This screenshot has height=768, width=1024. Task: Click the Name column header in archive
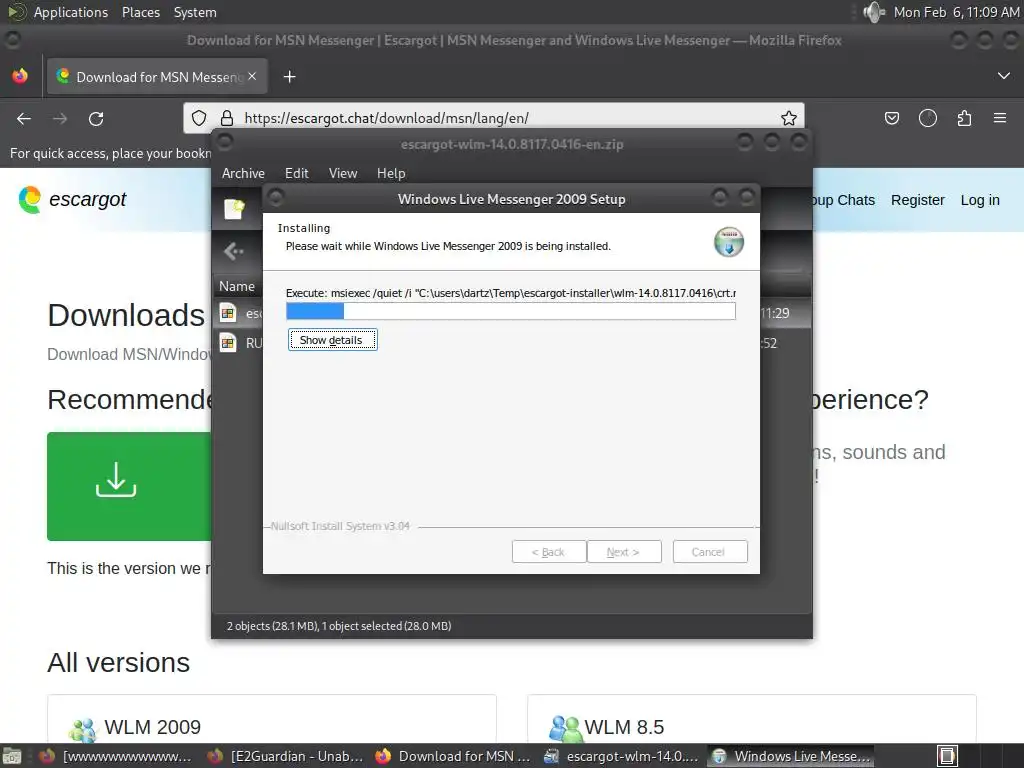coord(237,286)
